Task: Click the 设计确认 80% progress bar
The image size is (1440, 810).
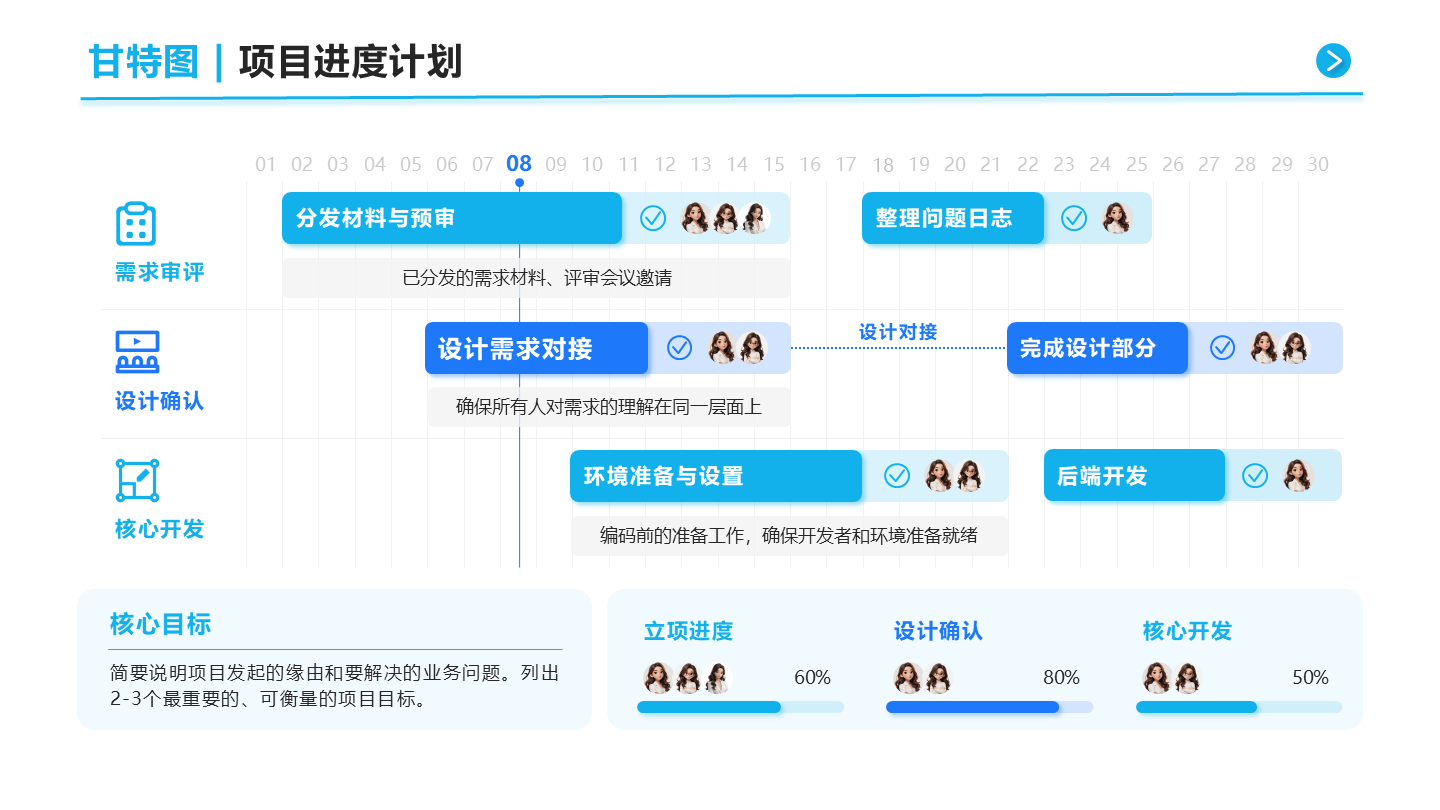Action: 989,707
